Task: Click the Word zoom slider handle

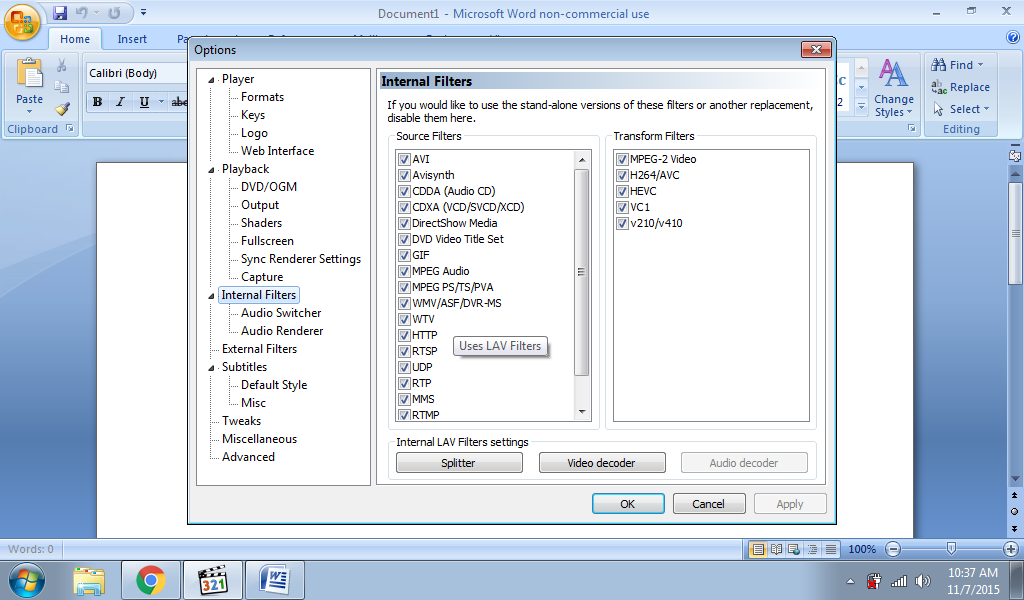Action: click(x=952, y=549)
